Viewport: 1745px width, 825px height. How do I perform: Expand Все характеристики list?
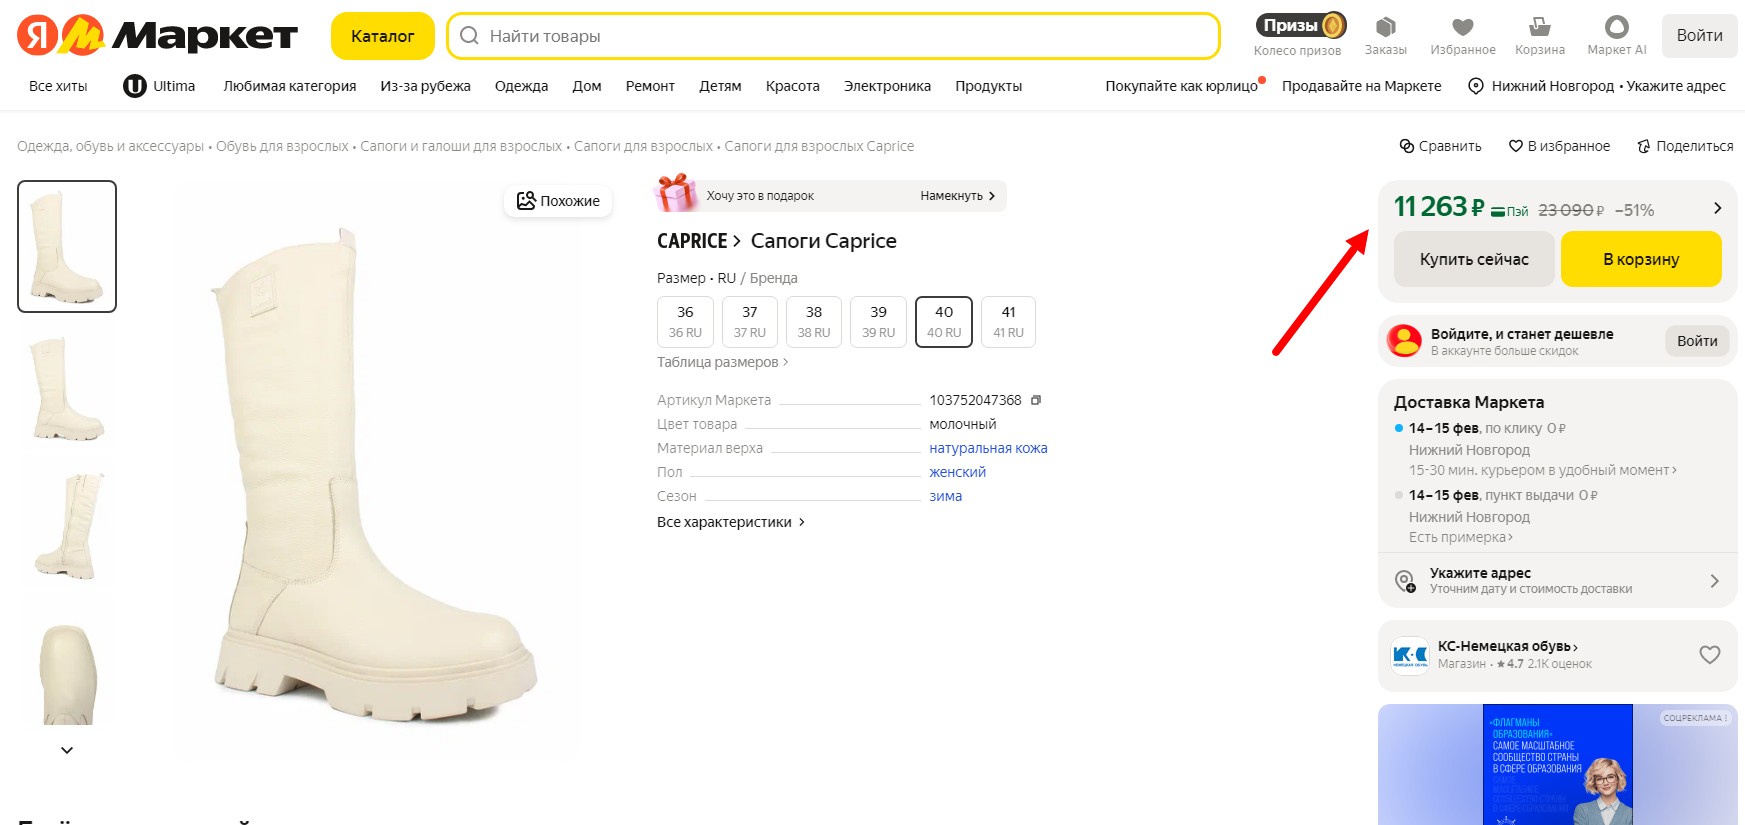pos(730,522)
